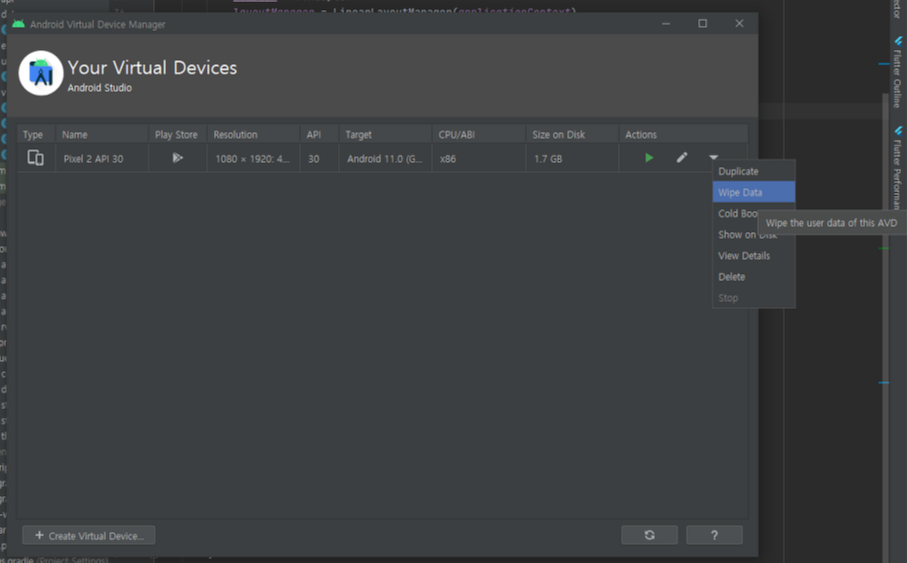Close the Android Virtual Device Manager window
Image resolution: width=907 pixels, height=563 pixels.
(x=739, y=23)
